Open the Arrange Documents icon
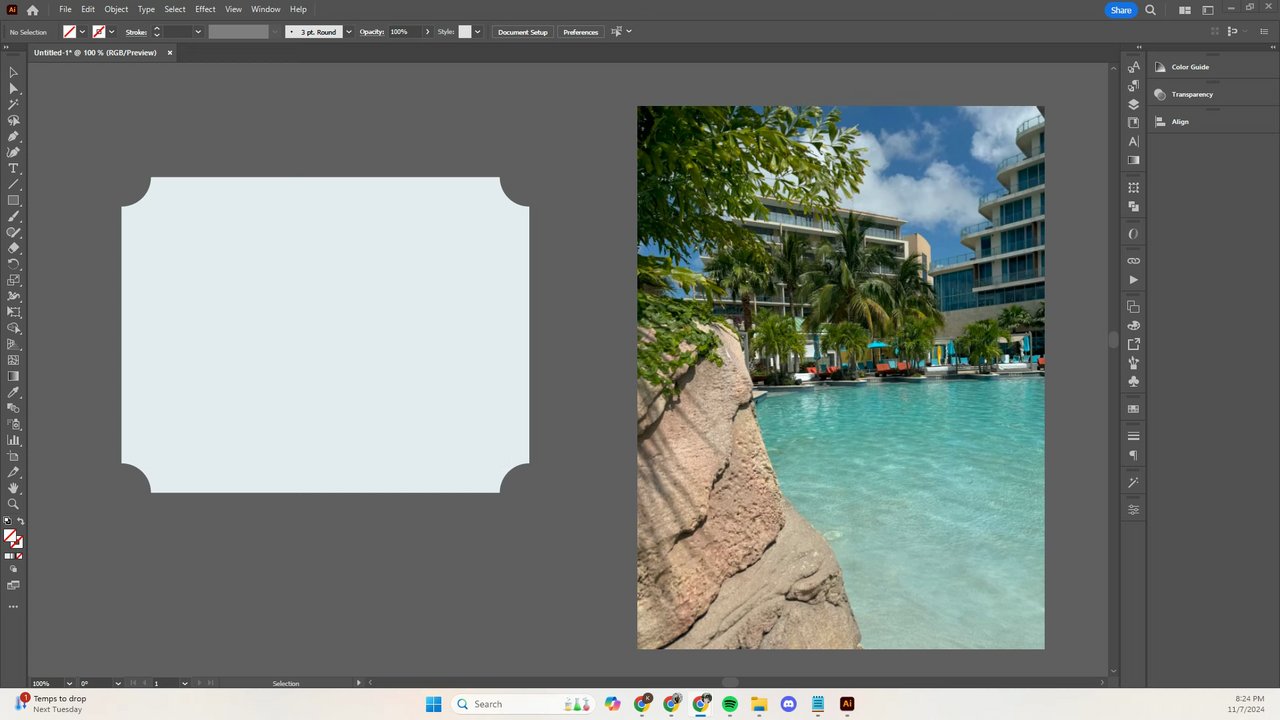This screenshot has width=1280, height=720. [x=1185, y=10]
